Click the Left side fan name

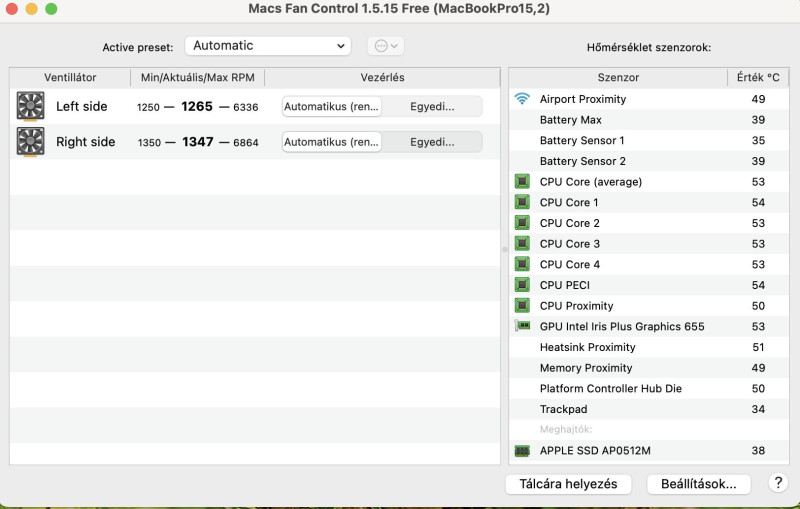[82, 106]
